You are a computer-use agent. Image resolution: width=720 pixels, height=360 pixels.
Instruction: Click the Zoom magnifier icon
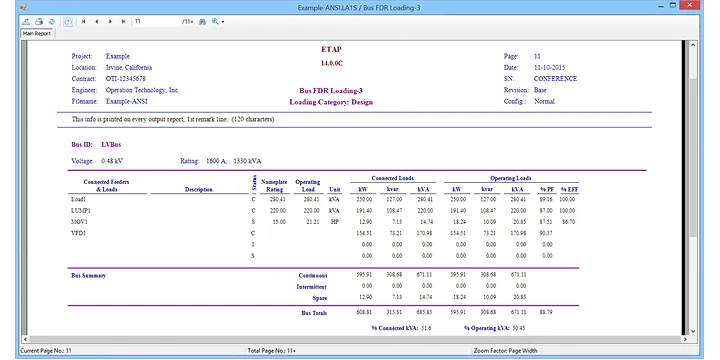[x=215, y=22]
